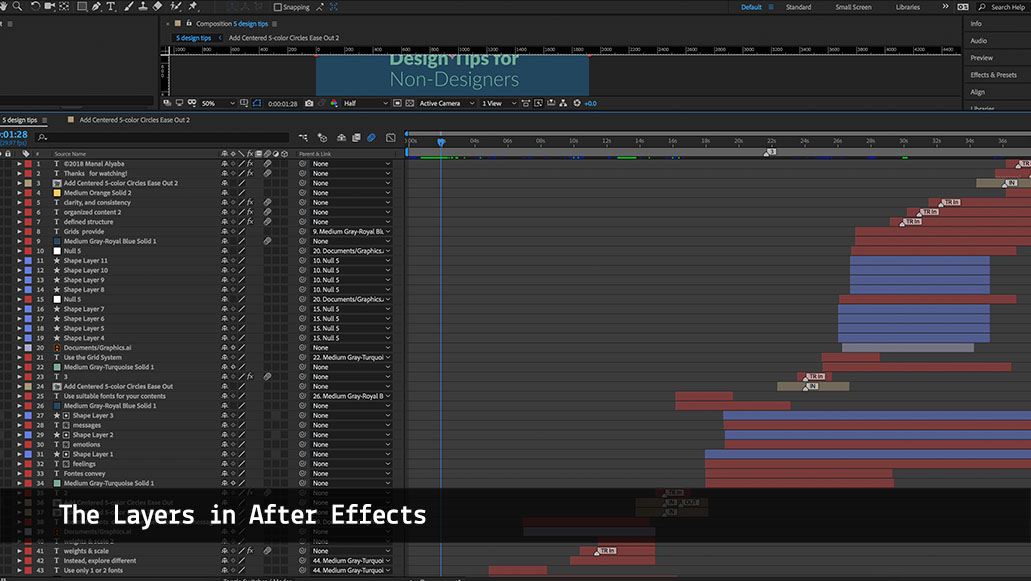Open the timeline Graph Editor

[x=391, y=137]
